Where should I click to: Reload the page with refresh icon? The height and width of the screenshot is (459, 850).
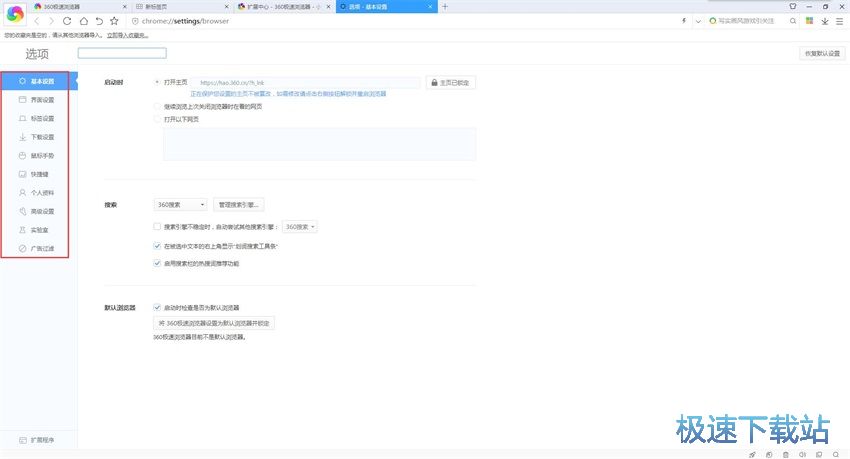(x=67, y=21)
